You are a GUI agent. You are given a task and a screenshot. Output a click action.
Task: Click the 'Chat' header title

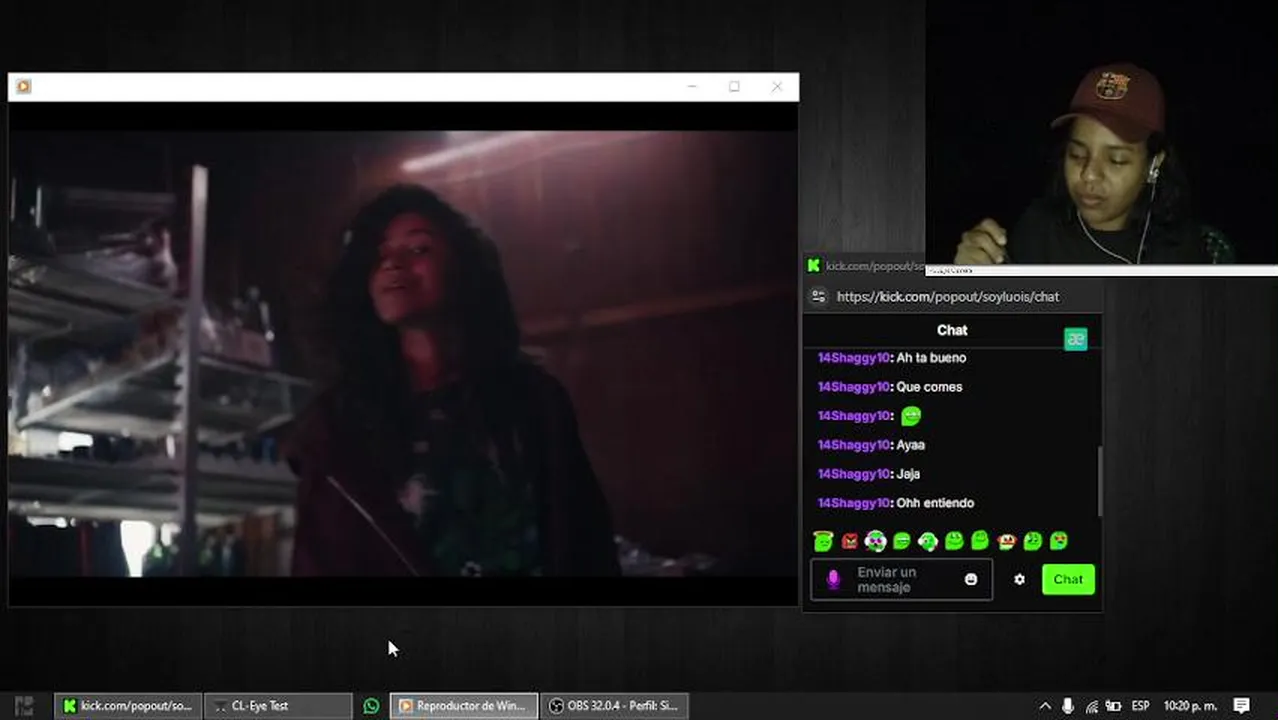(x=952, y=330)
